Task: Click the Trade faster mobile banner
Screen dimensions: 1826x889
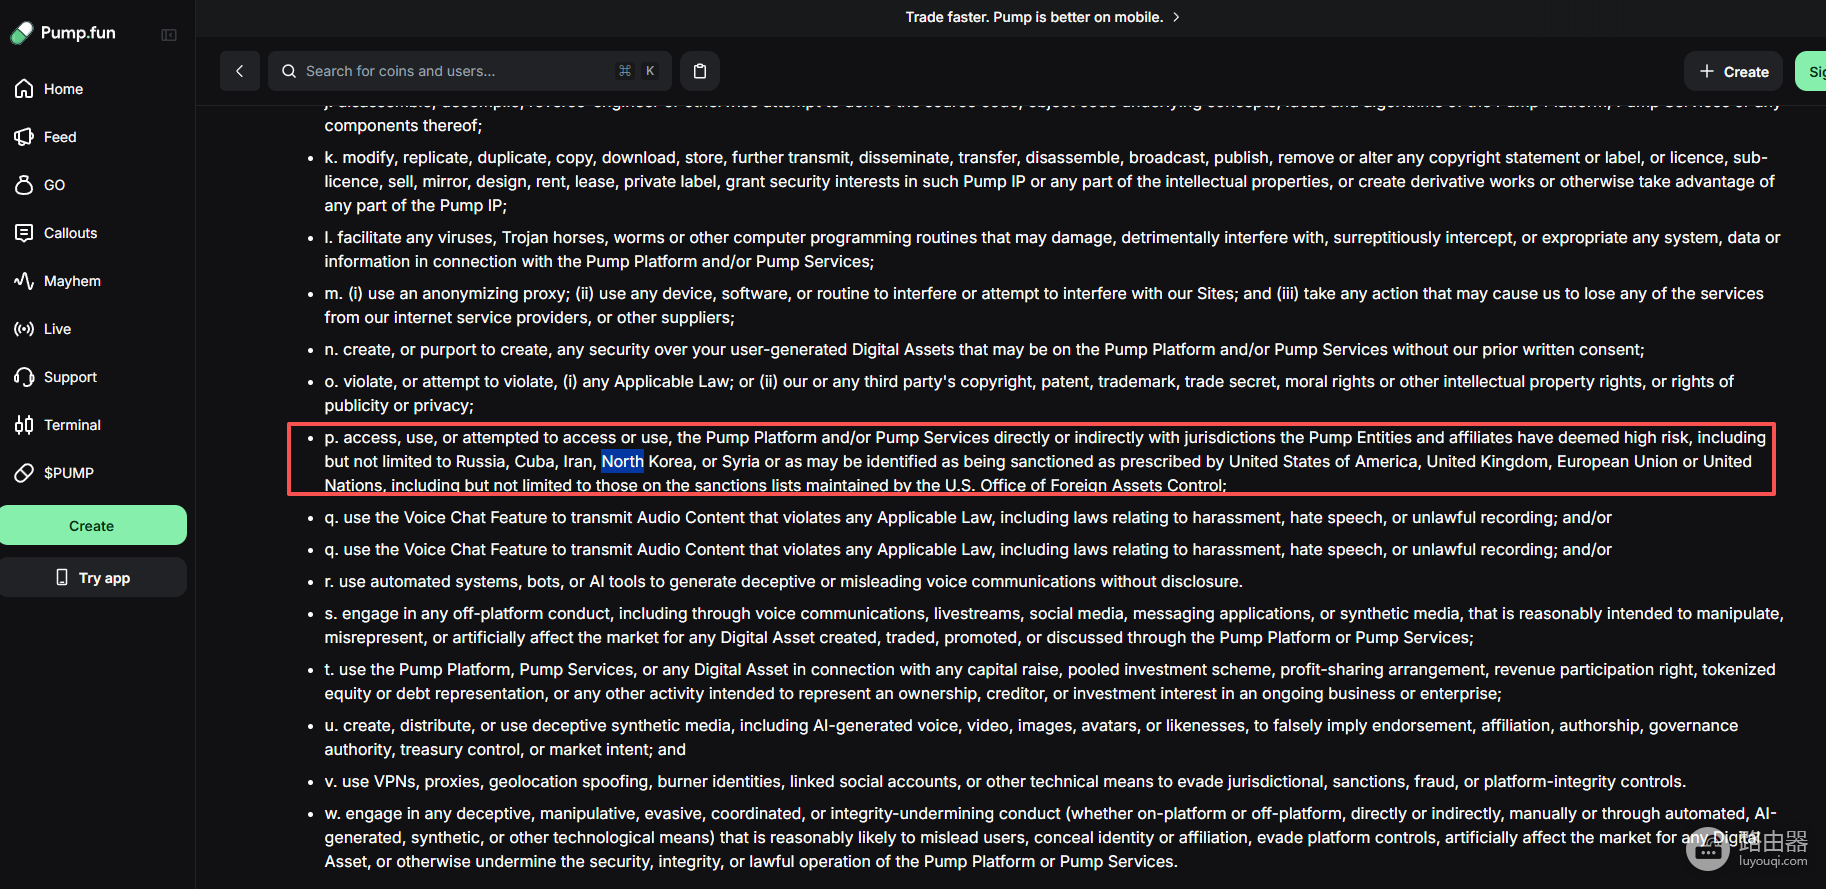Action: pos(1043,17)
